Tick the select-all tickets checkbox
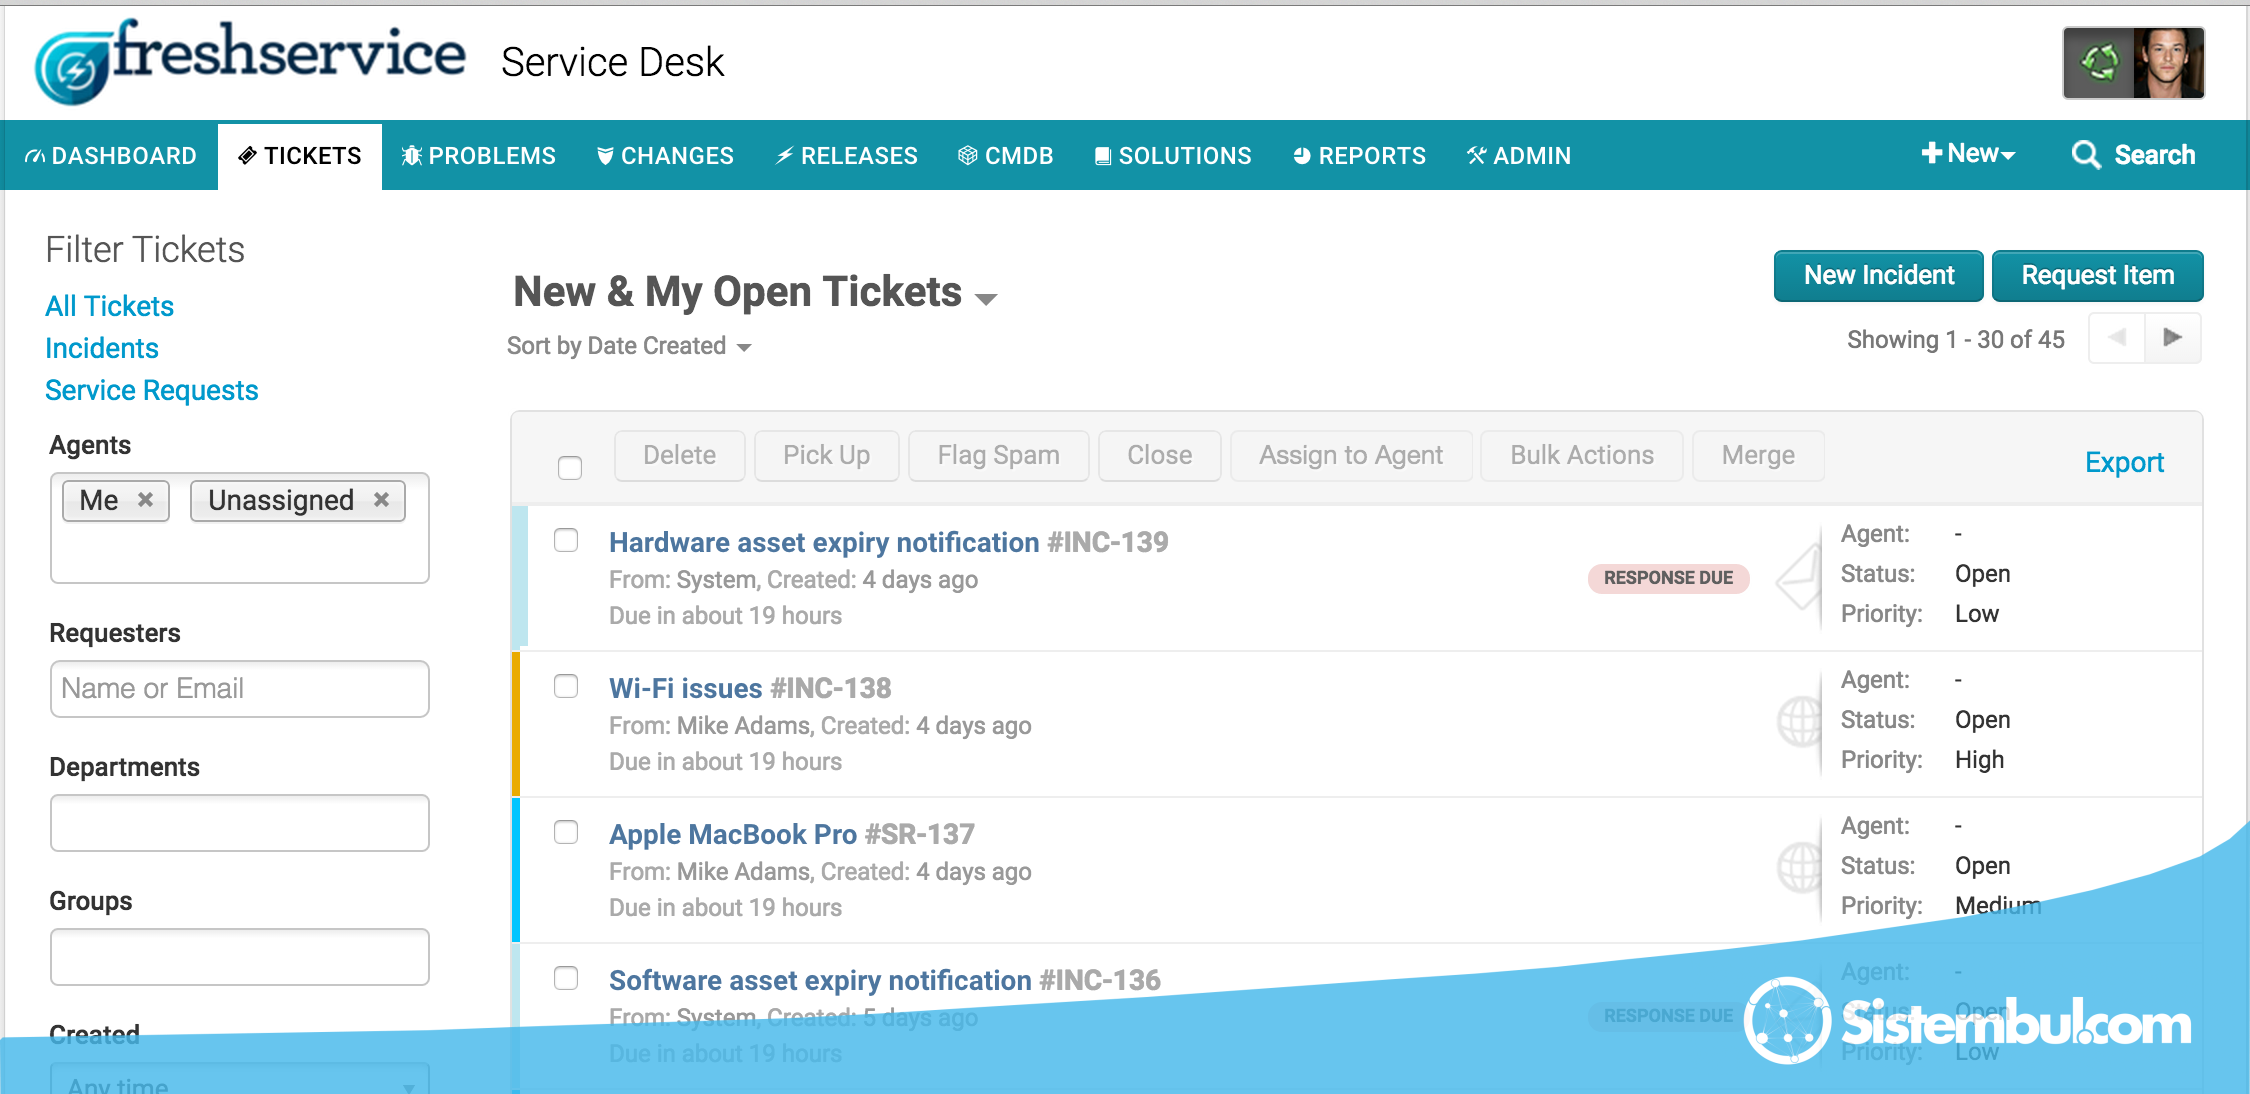 (570, 467)
